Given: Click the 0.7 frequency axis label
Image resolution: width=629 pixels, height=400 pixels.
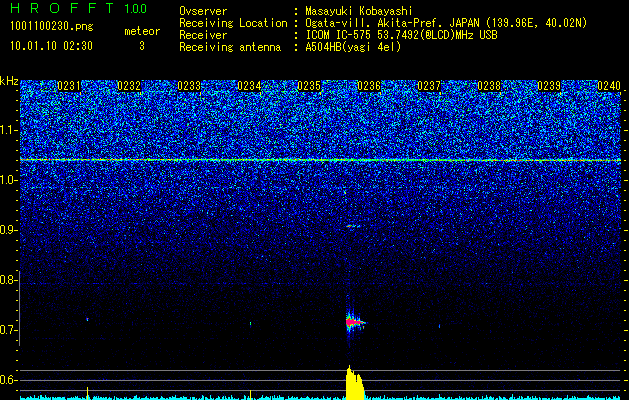Looking at the screenshot, I should pos(8,330).
